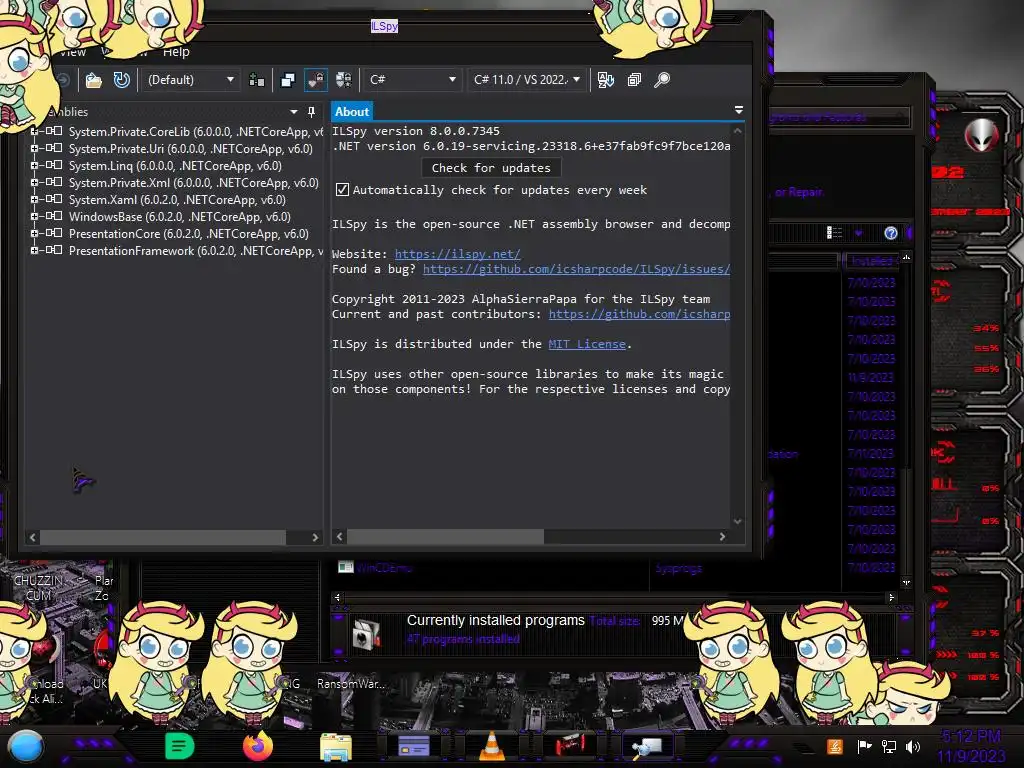Click left arrow of About horizontal scrollbar
This screenshot has width=1024, height=768.
tap(339, 537)
